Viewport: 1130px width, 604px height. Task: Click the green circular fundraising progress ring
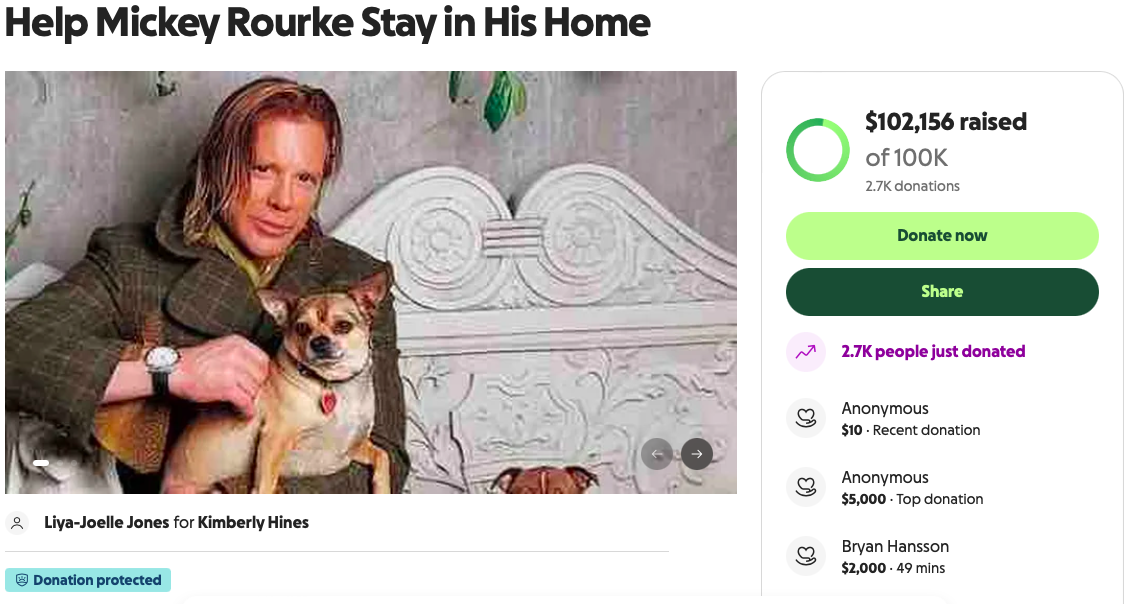pos(818,151)
